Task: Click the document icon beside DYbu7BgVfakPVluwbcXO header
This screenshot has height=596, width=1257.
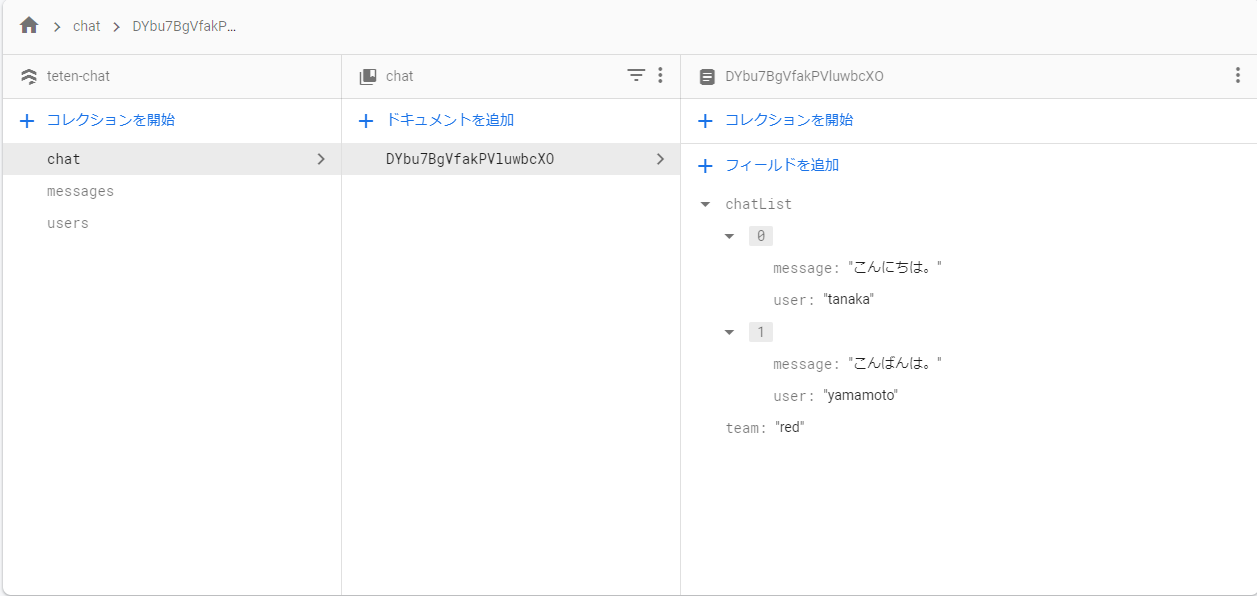Action: coord(707,76)
